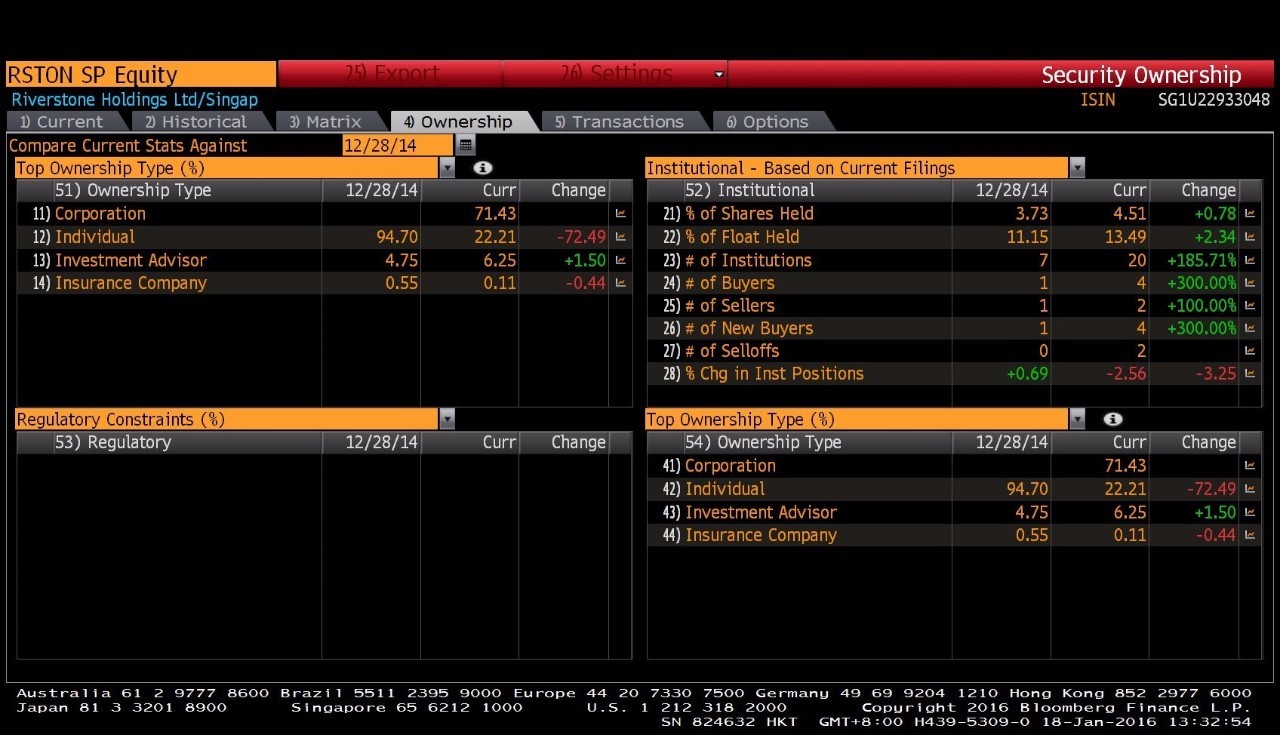This screenshot has height=735, width=1280.
Task: Expand the Regulatory Constraints (%) dropdown
Action: tap(447, 419)
